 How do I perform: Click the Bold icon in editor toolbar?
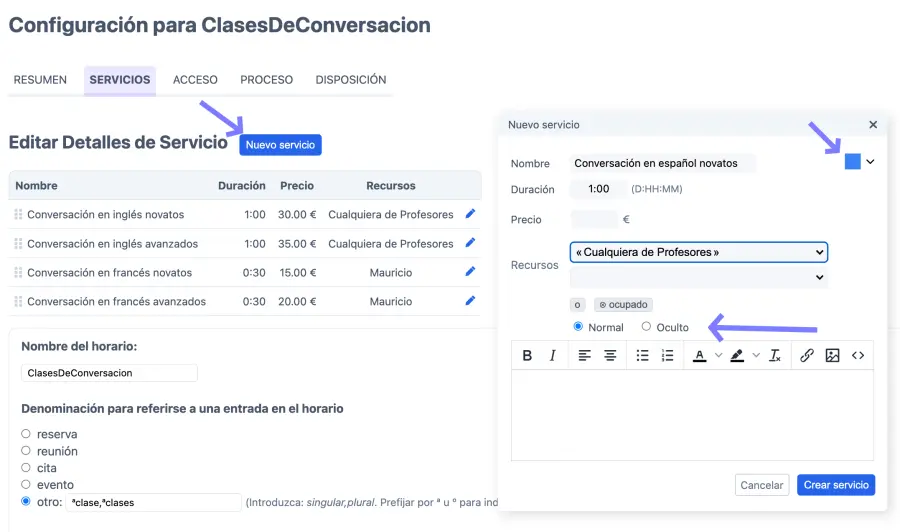click(x=527, y=355)
